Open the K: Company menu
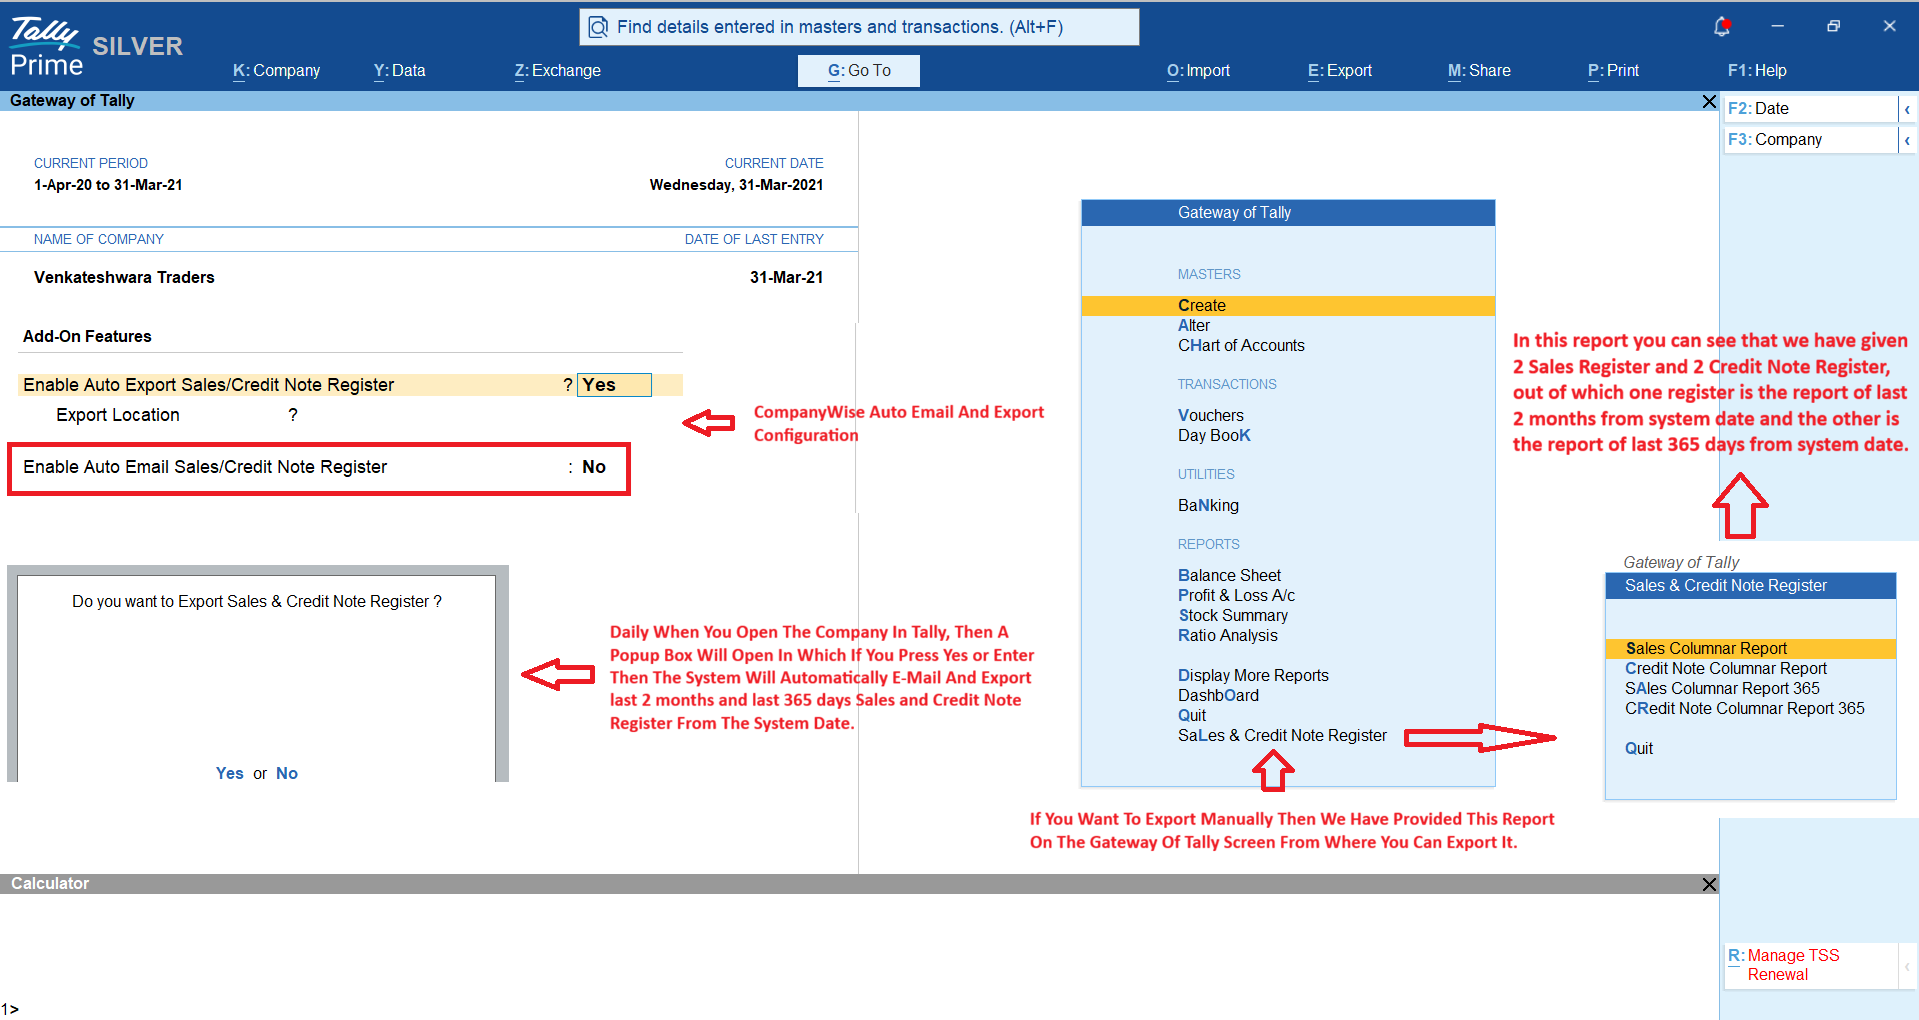The width and height of the screenshot is (1919, 1020). tap(277, 71)
